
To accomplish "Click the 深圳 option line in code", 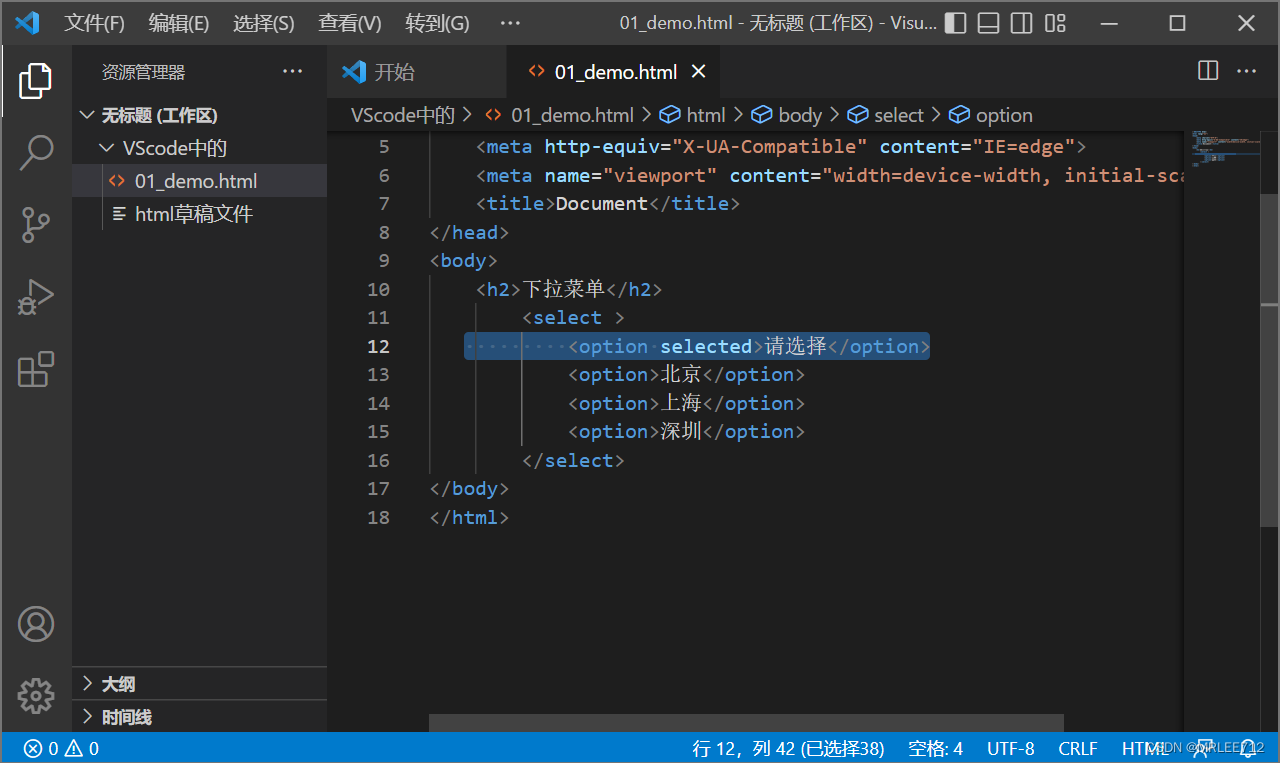I will 686,431.
